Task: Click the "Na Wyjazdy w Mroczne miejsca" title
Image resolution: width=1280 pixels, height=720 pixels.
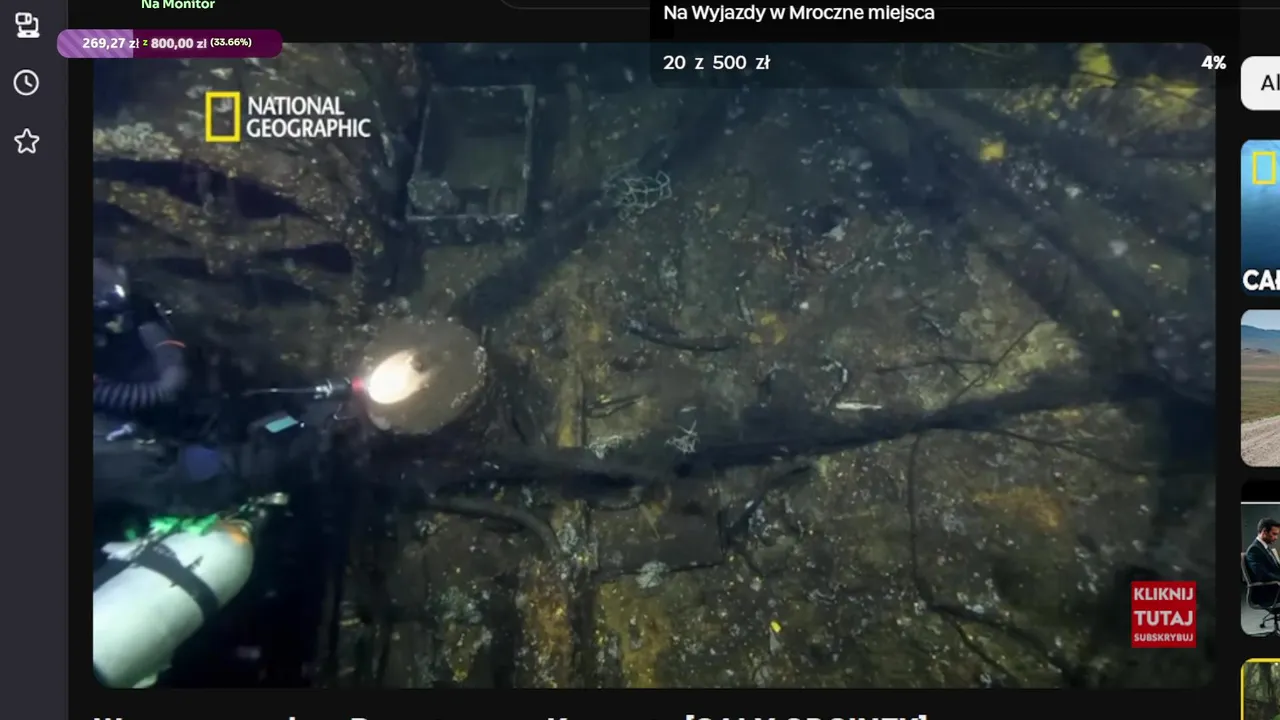Action: click(x=799, y=13)
